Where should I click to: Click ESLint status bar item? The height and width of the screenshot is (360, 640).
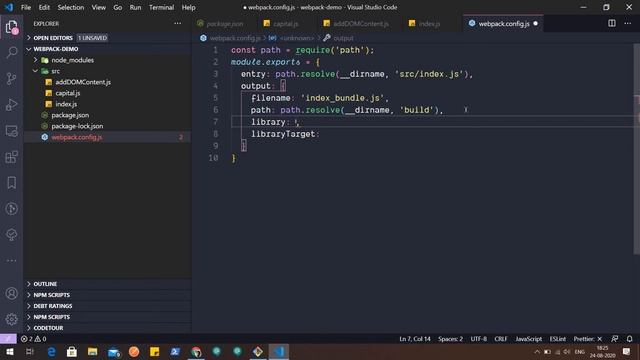tap(558, 339)
